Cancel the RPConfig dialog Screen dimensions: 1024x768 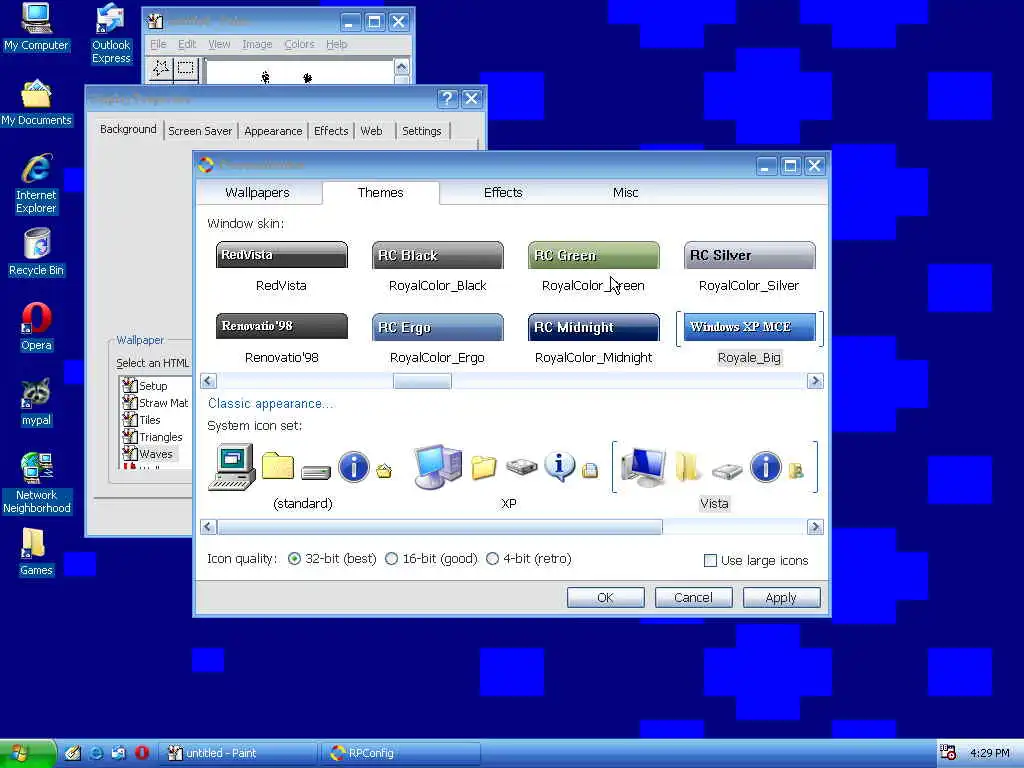pyautogui.click(x=694, y=598)
